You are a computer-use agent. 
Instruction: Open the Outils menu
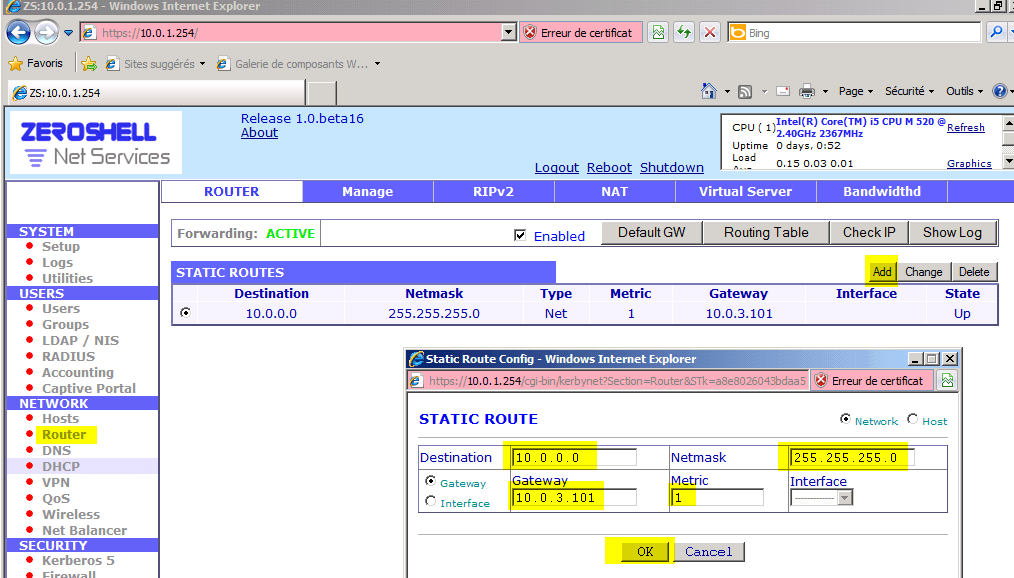pos(964,91)
